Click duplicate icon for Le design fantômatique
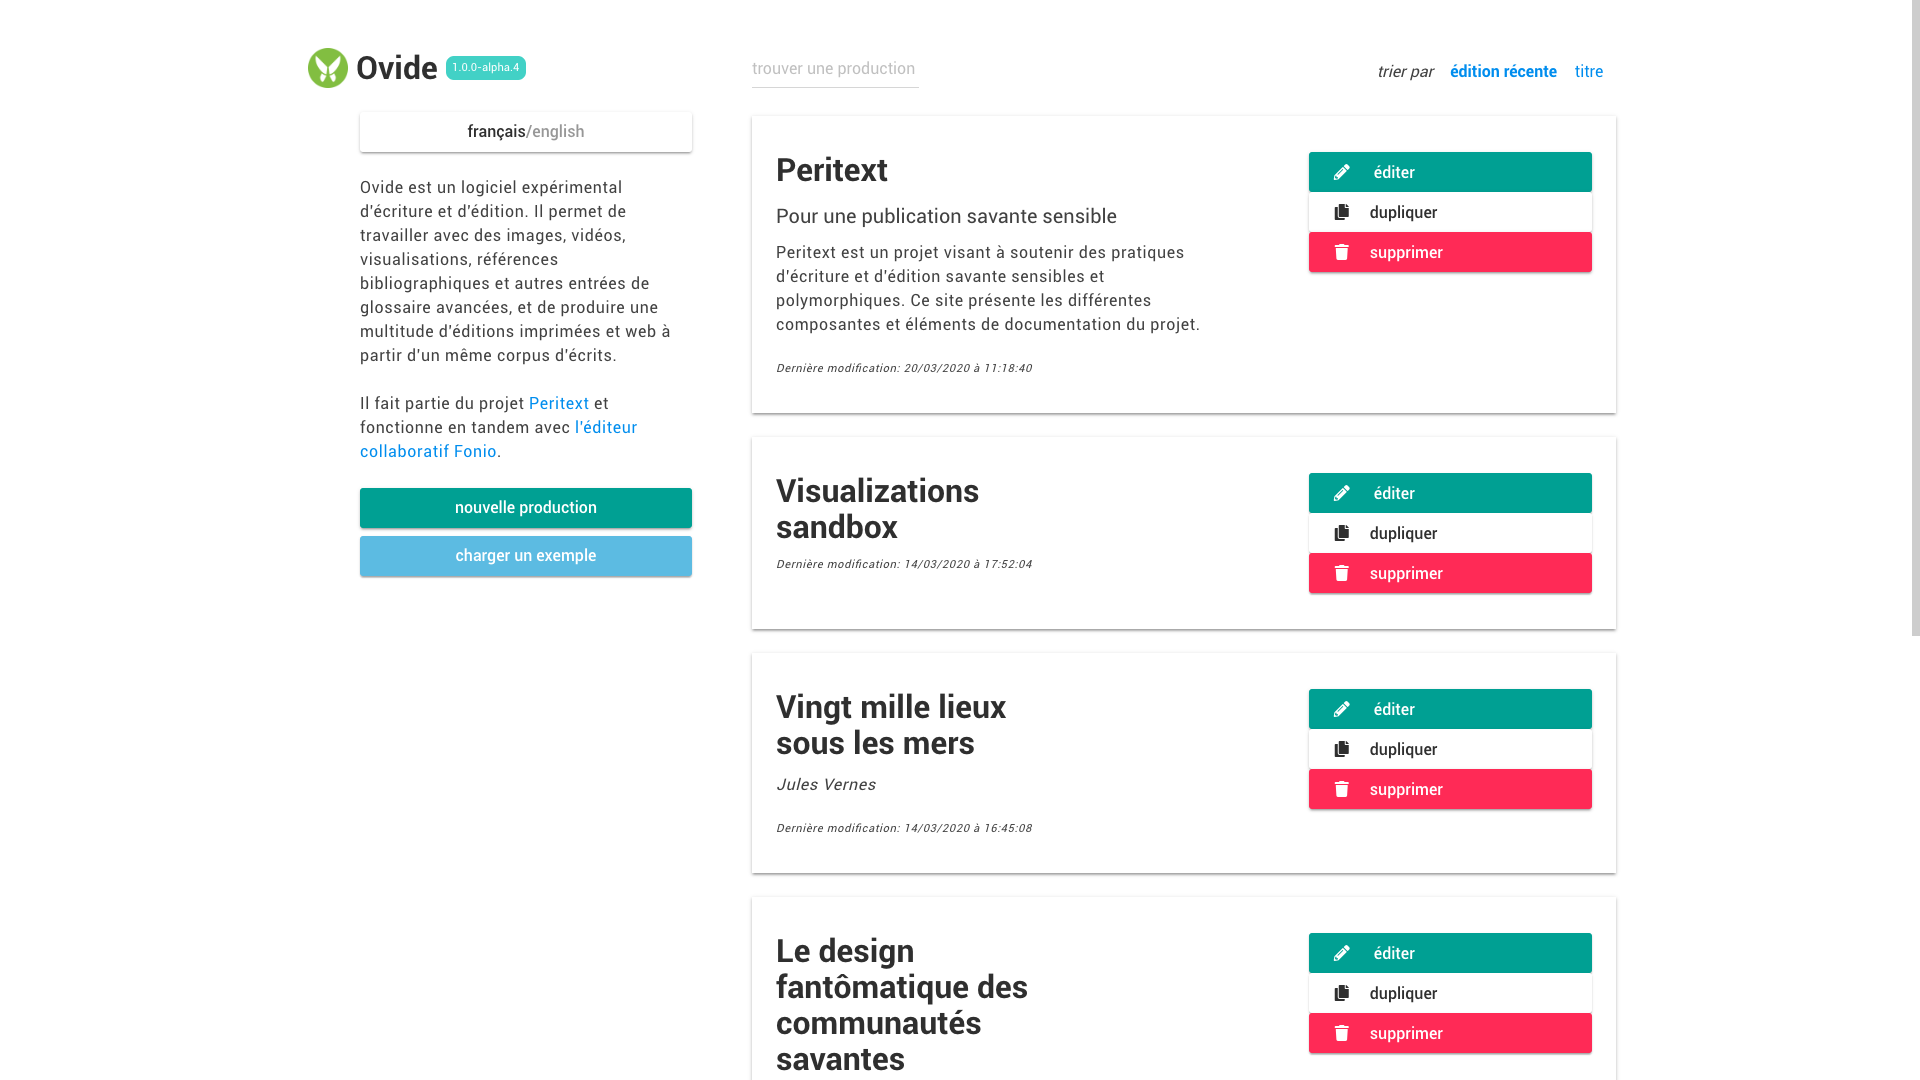This screenshot has height=1080, width=1920. pyautogui.click(x=1342, y=993)
